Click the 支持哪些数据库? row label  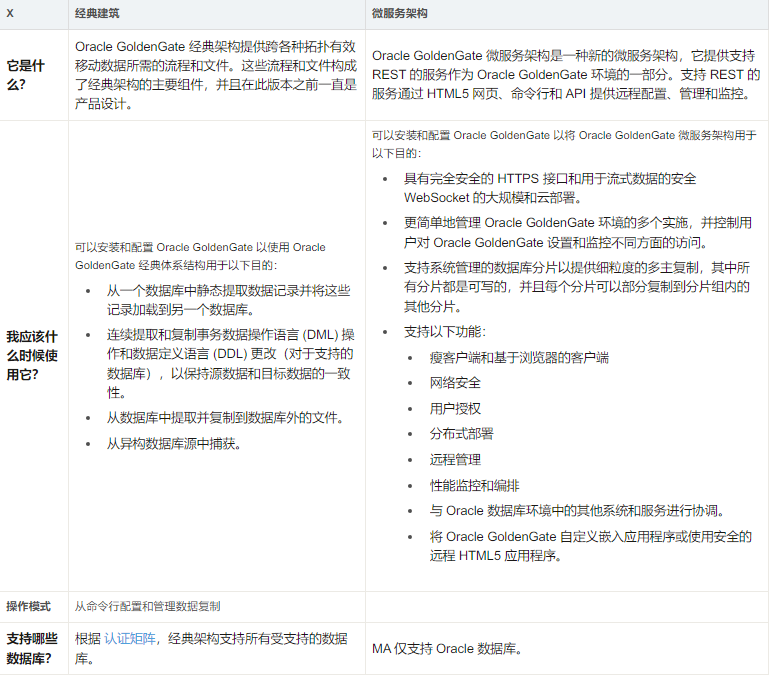32,648
